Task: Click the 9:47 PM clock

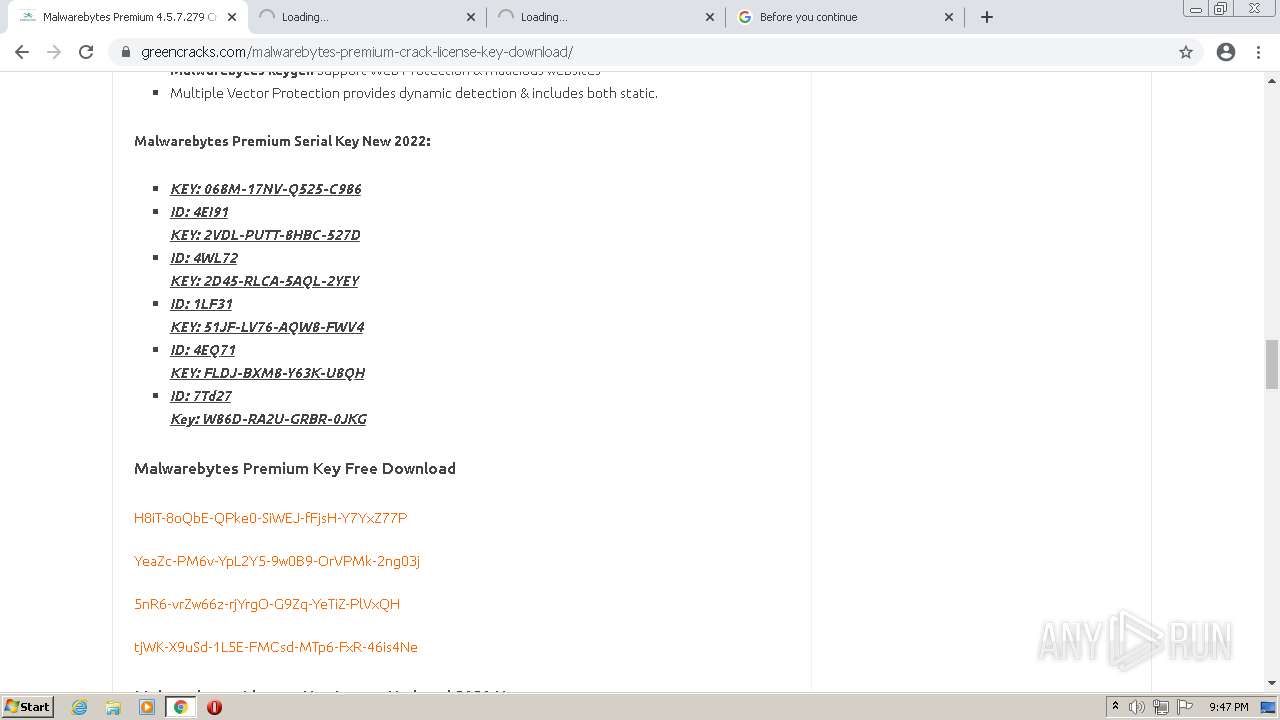Action: 1228,707
